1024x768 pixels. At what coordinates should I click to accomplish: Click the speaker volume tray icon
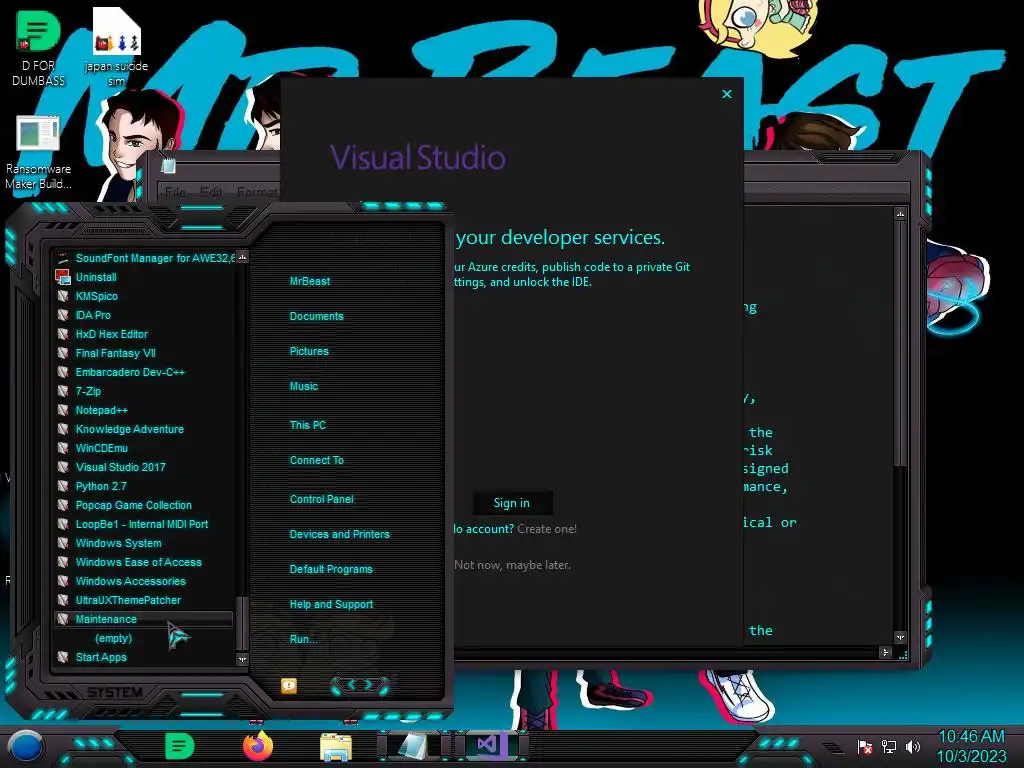(x=912, y=746)
